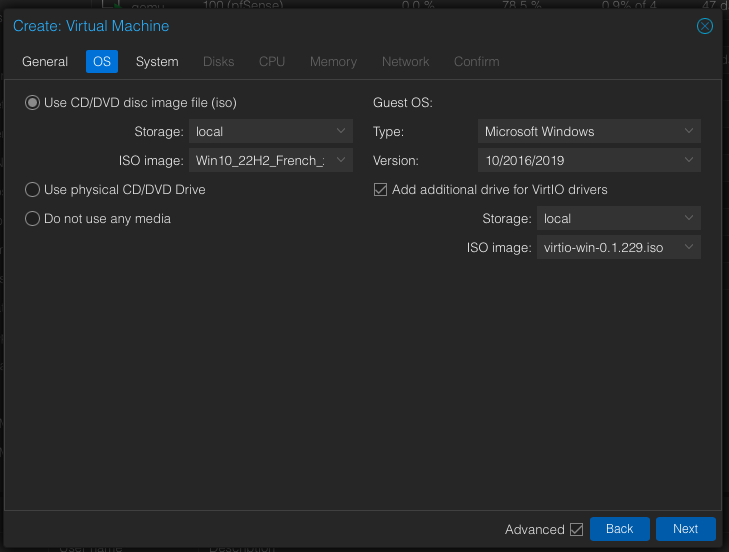Screen dimensions: 729x552
Task: Select Use CD/DVD disc image file option
Action: (x=33, y=102)
